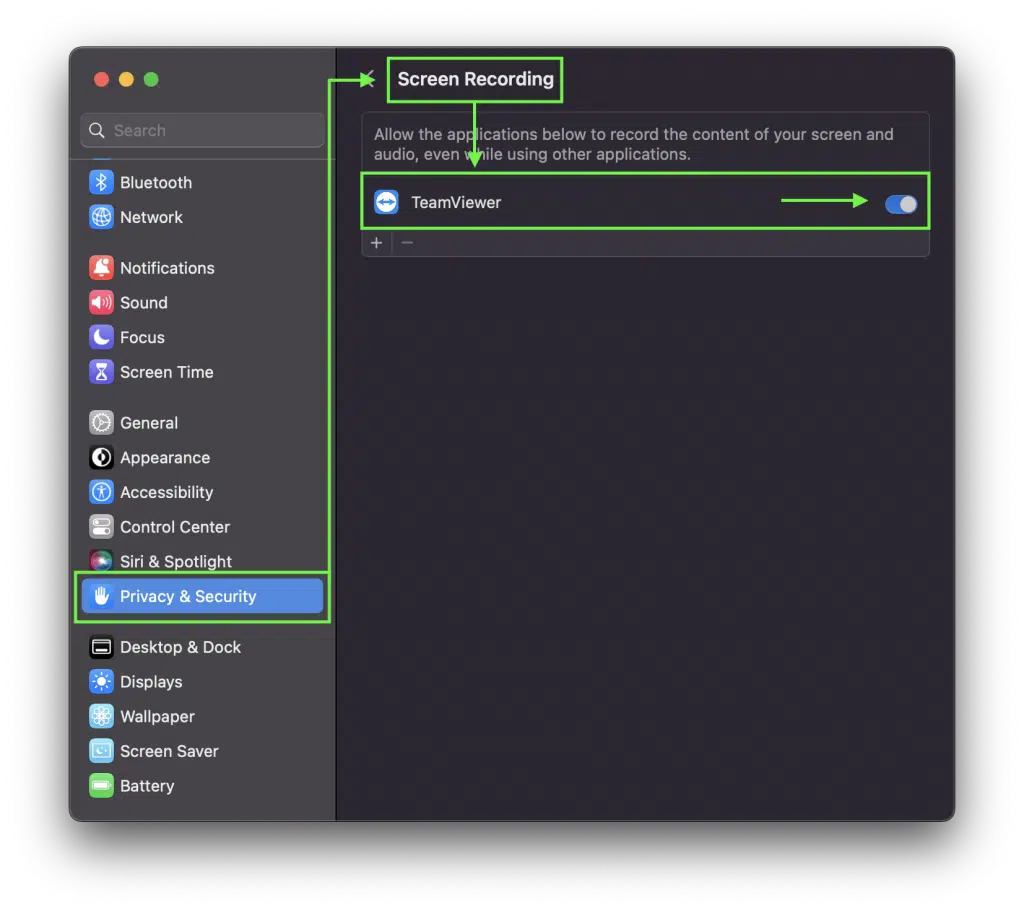Click the Privacy & Security hand icon
The width and height of the screenshot is (1024, 913).
[101, 596]
